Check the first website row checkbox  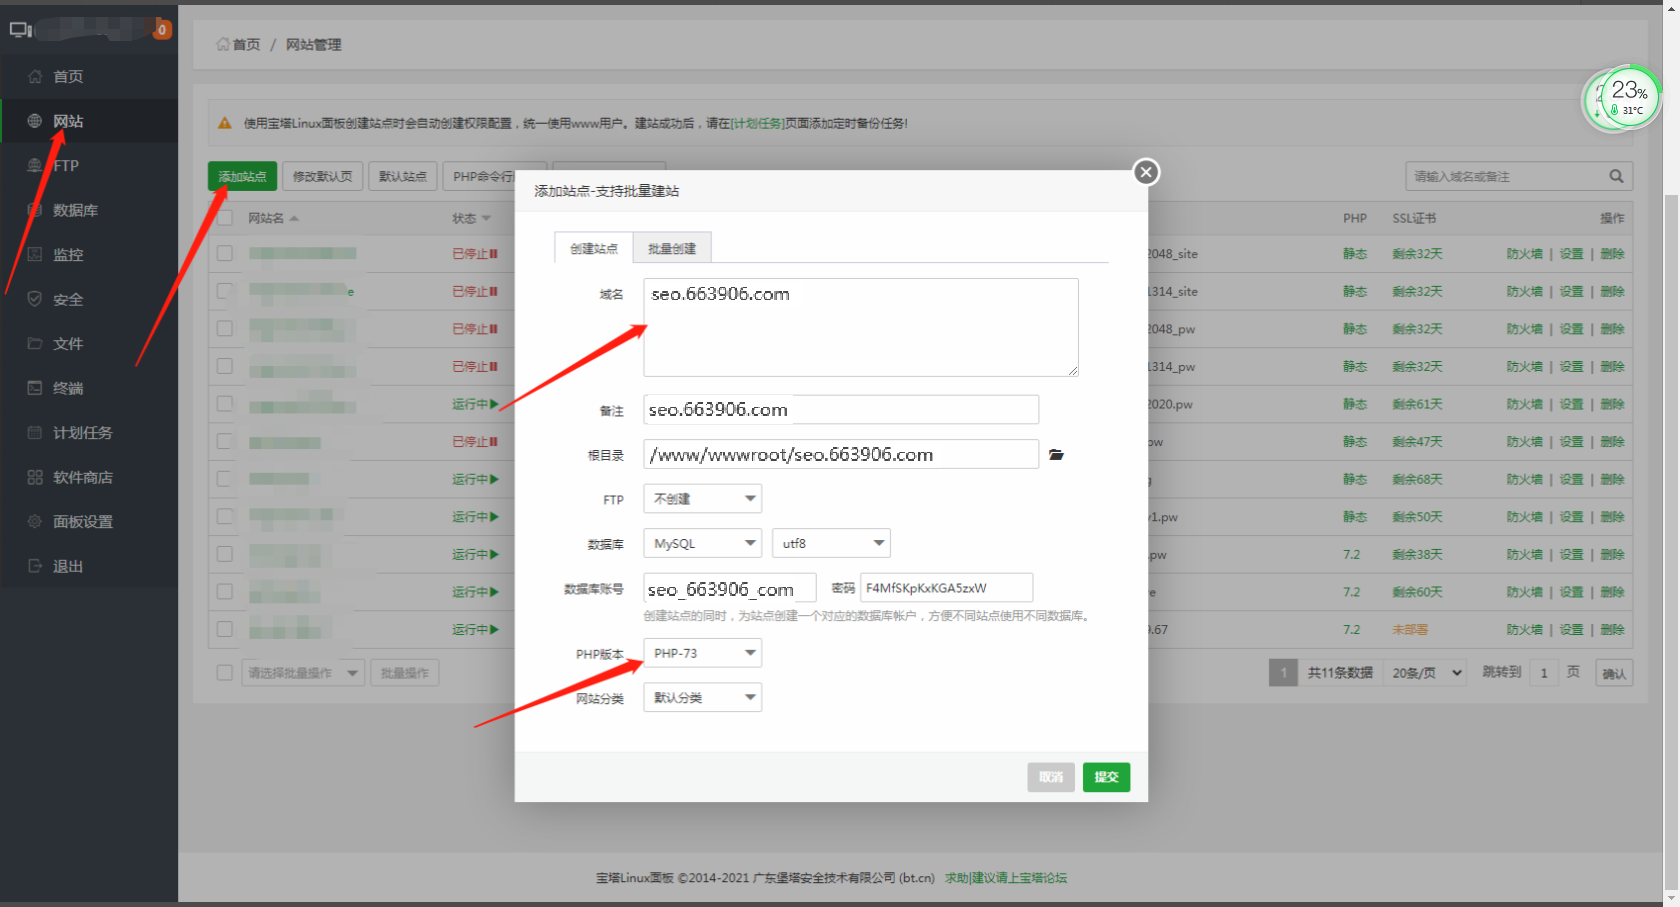(225, 254)
